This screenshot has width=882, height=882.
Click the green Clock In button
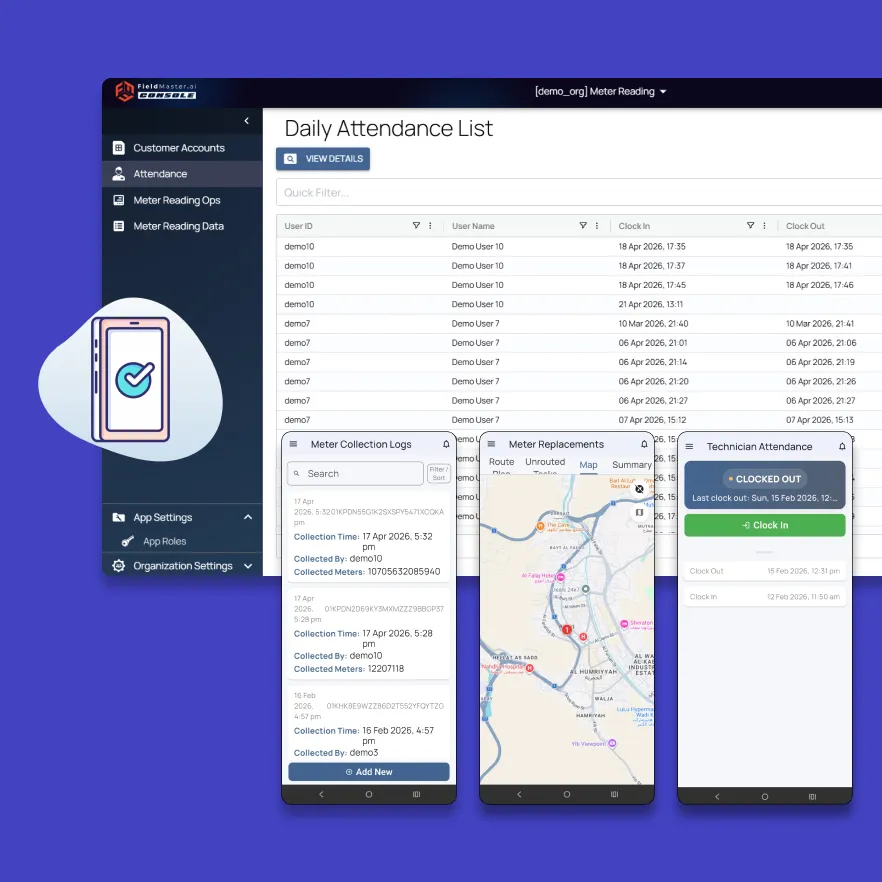pos(765,525)
